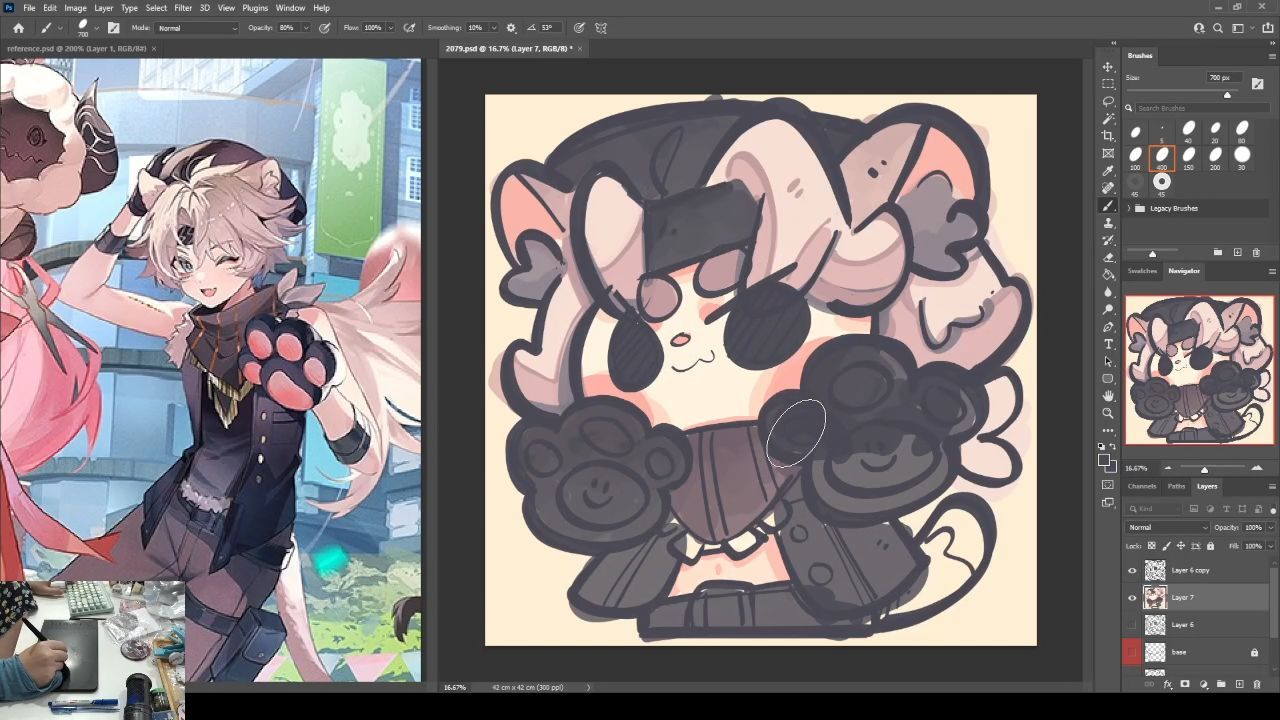Enable symmetry paint butterfly icon
Image resolution: width=1280 pixels, height=720 pixels.
click(x=601, y=28)
